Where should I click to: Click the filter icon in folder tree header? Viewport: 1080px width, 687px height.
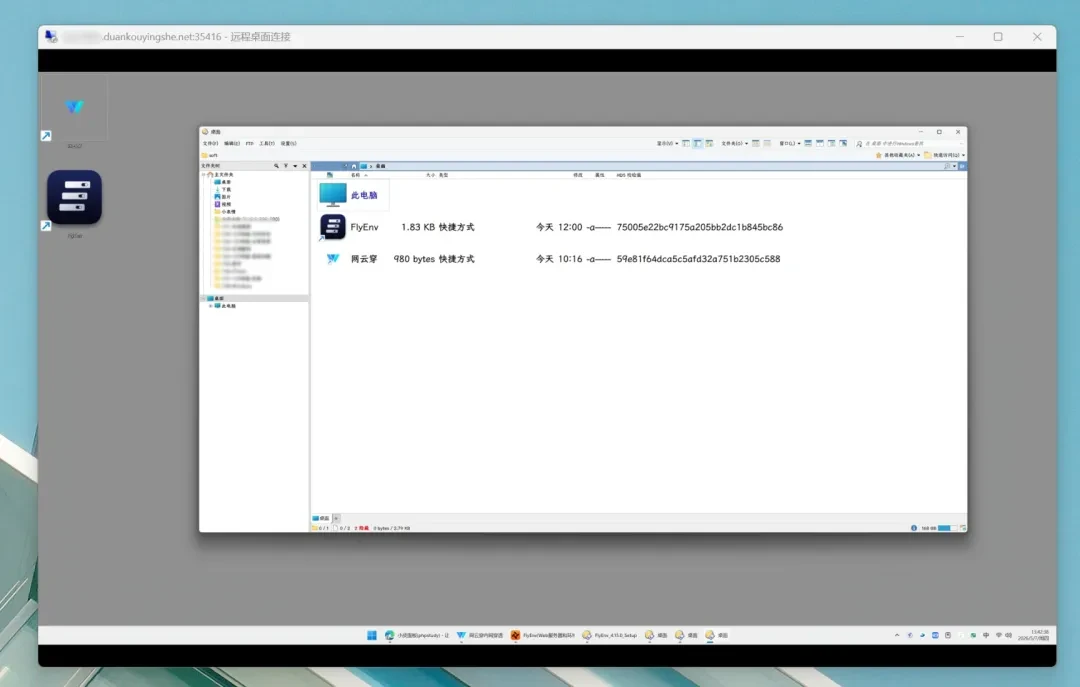[286, 166]
